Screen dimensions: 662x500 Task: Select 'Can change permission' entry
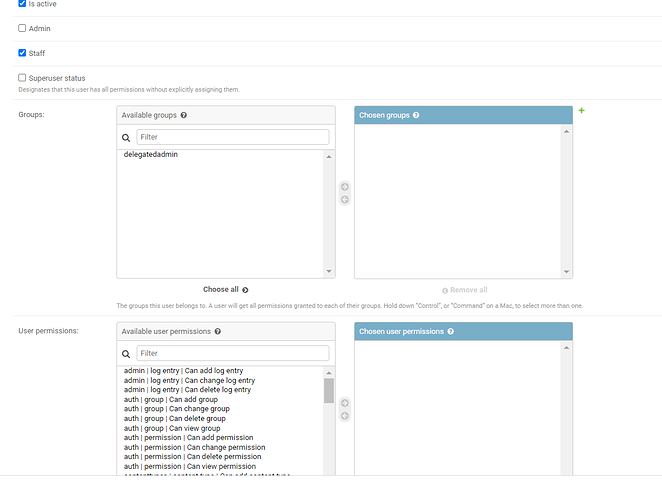pyautogui.click(x=194, y=447)
